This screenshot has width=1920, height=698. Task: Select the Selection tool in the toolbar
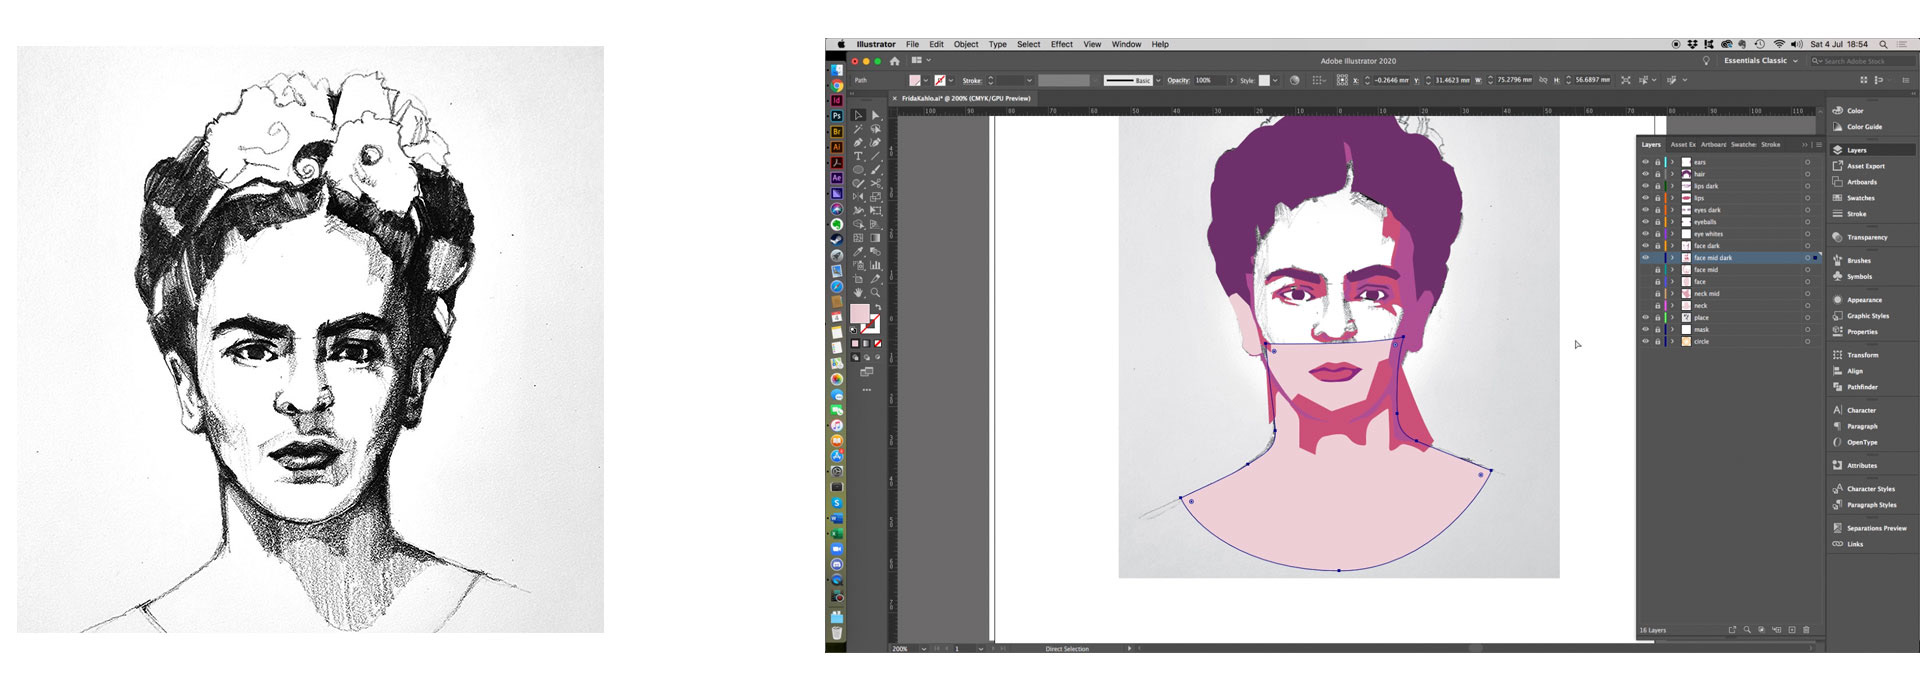(x=858, y=116)
